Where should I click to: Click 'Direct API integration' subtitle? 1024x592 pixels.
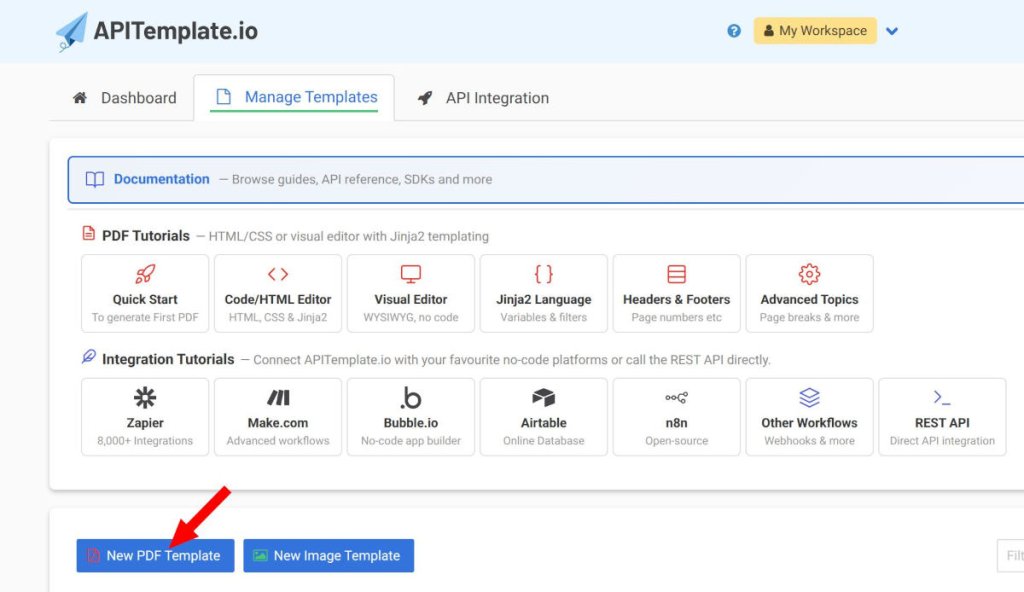click(942, 441)
